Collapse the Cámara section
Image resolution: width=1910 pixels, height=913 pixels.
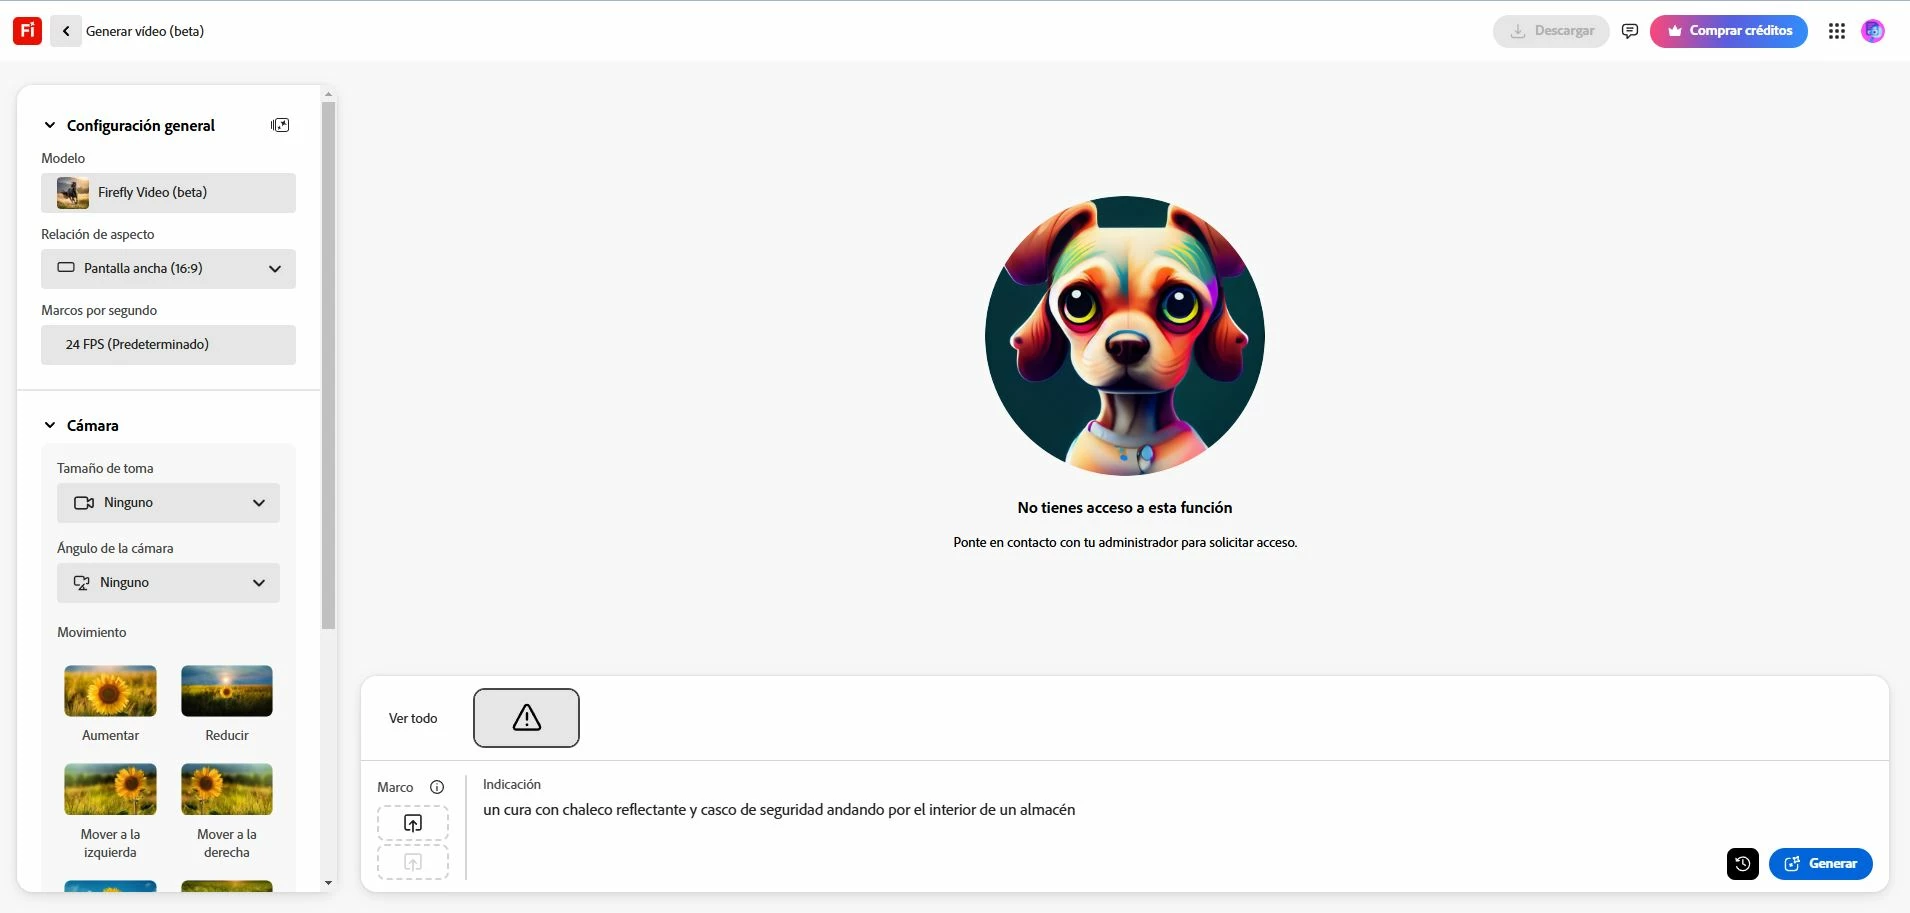pyautogui.click(x=50, y=425)
